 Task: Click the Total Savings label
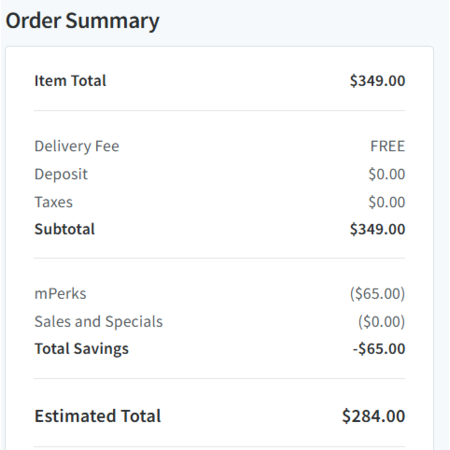click(x=82, y=349)
